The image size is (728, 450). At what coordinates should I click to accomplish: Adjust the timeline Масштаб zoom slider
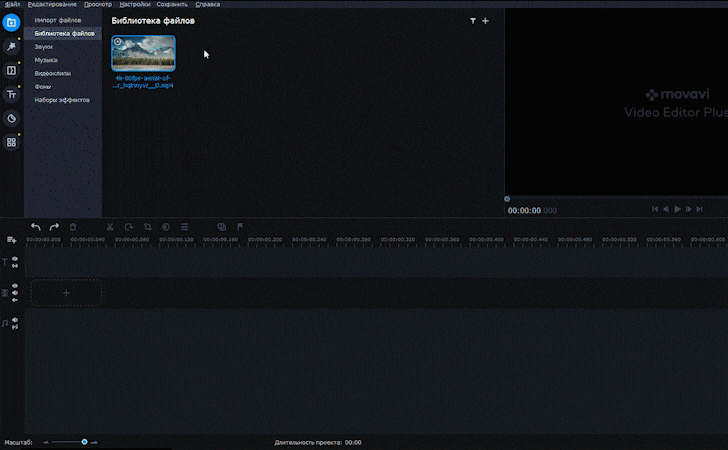pos(84,441)
